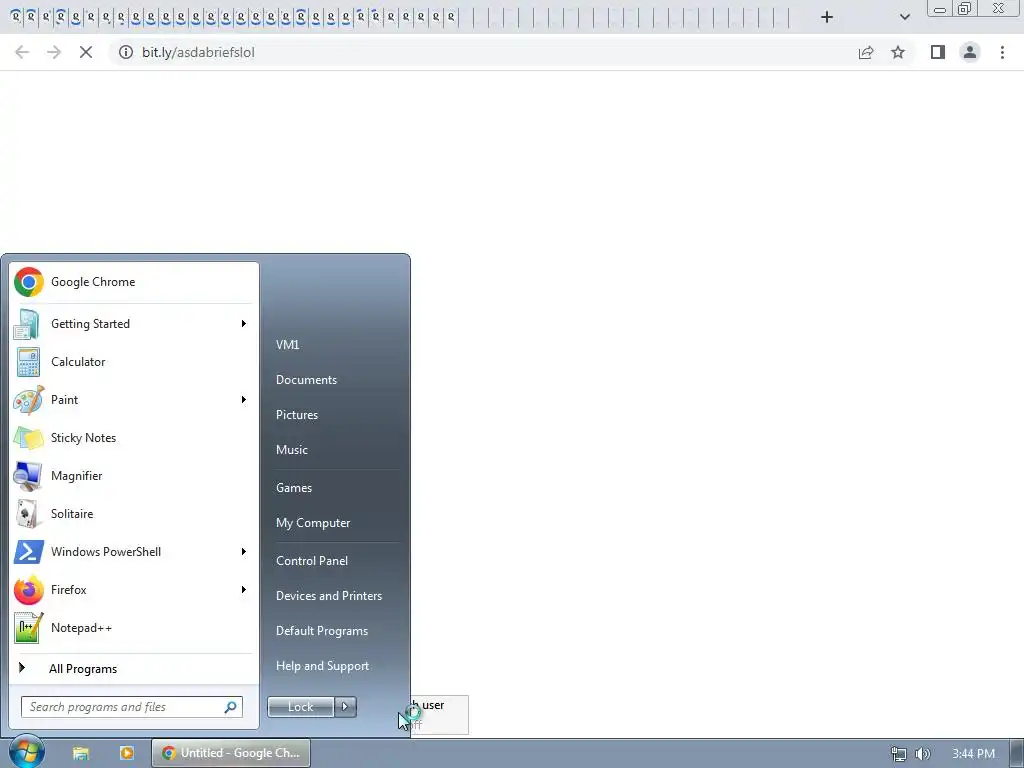Expand the Firefox jump list arrow
The image size is (1024, 768).
tap(244, 590)
